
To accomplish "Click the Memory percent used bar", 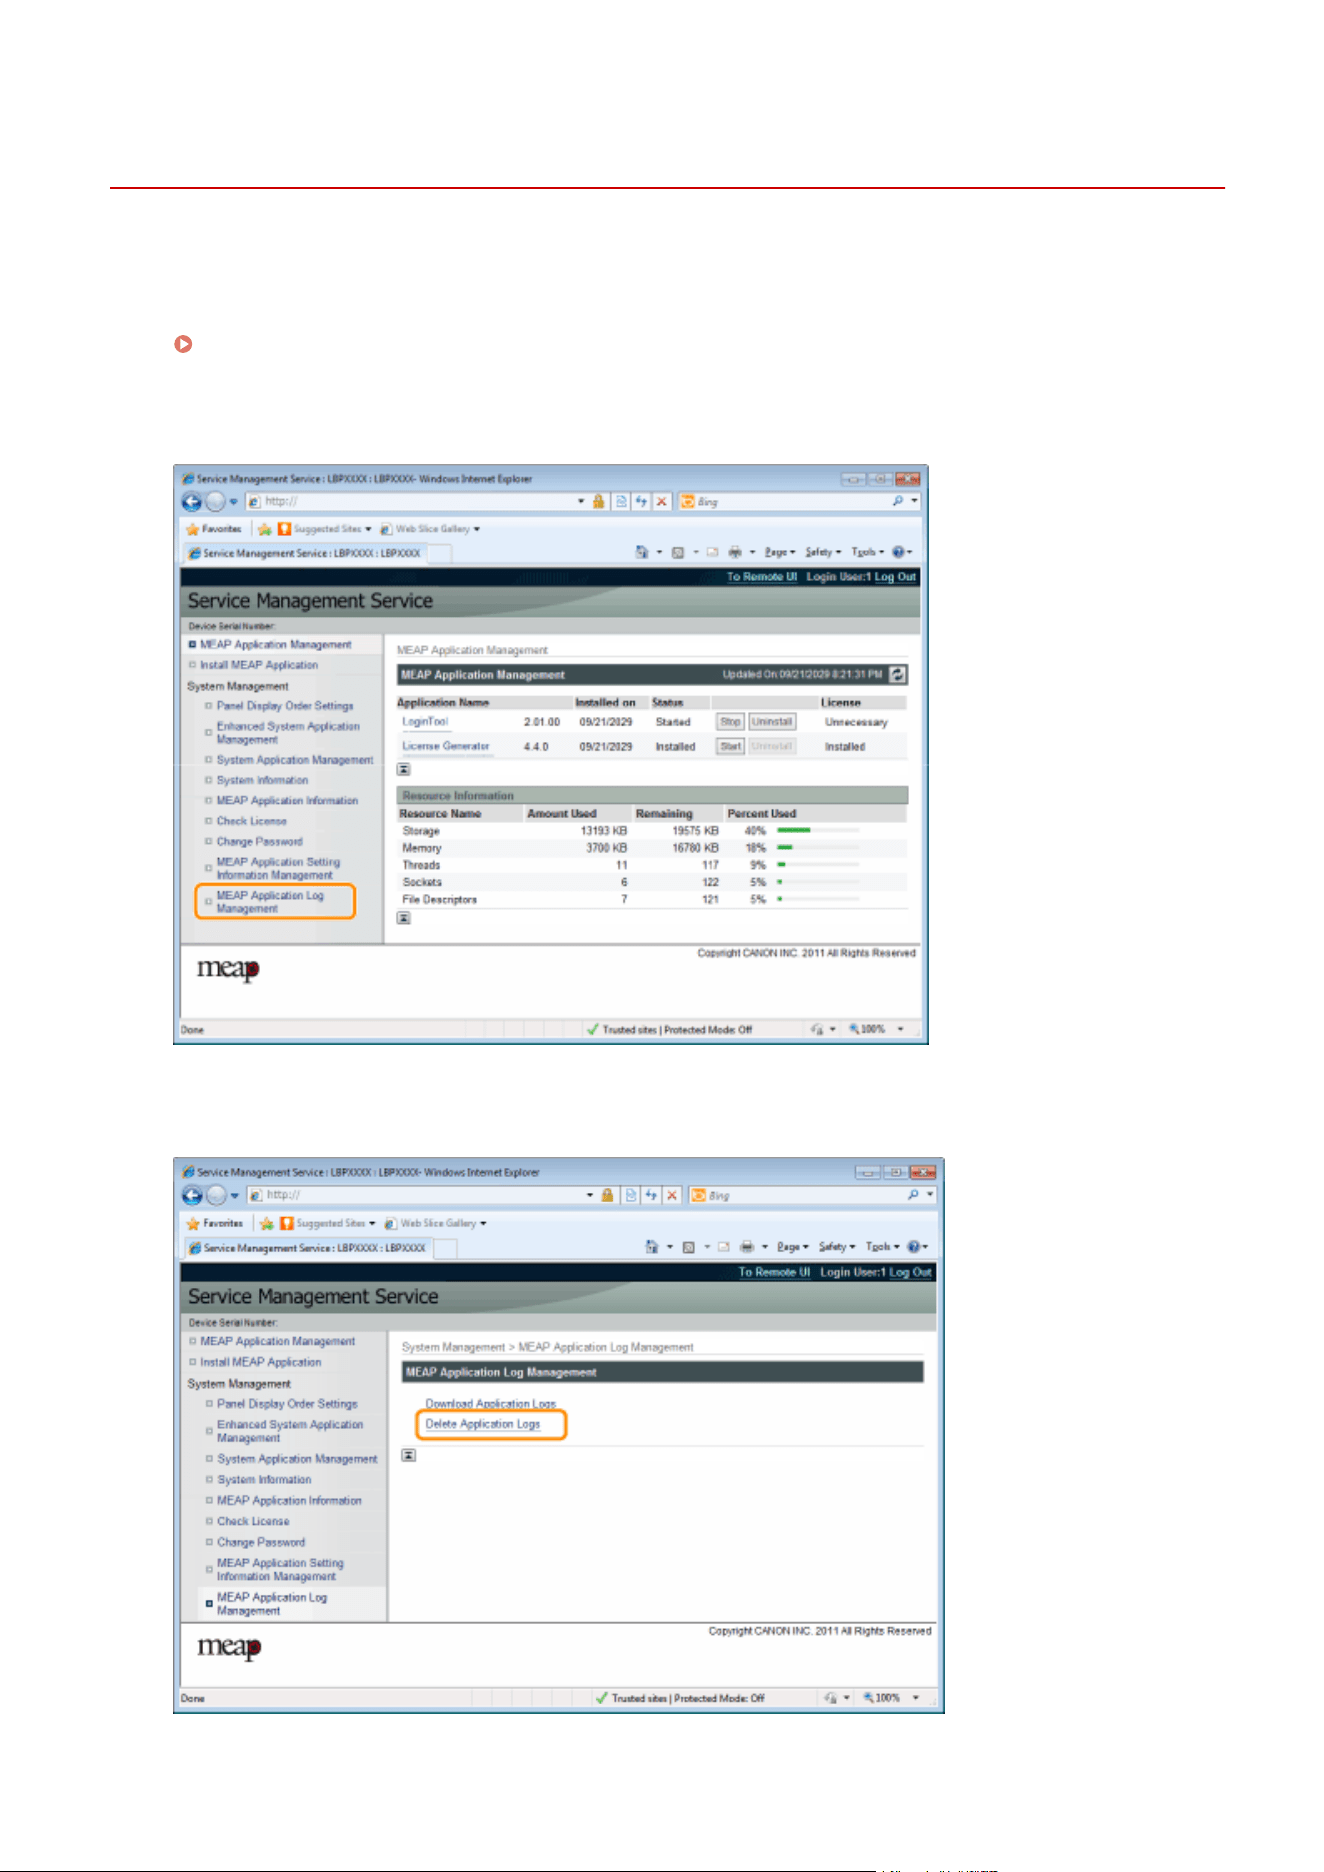I will pos(818,847).
